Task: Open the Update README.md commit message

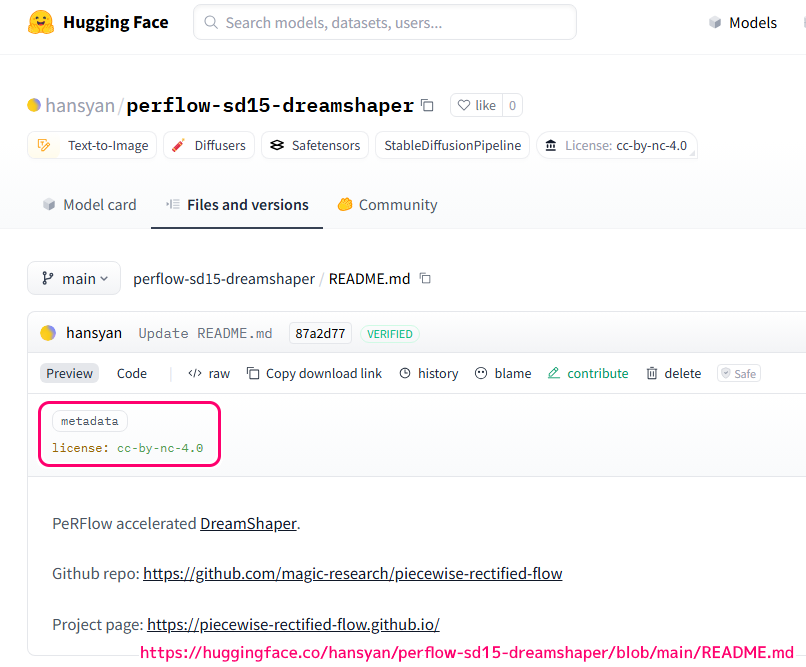Action: tap(205, 334)
